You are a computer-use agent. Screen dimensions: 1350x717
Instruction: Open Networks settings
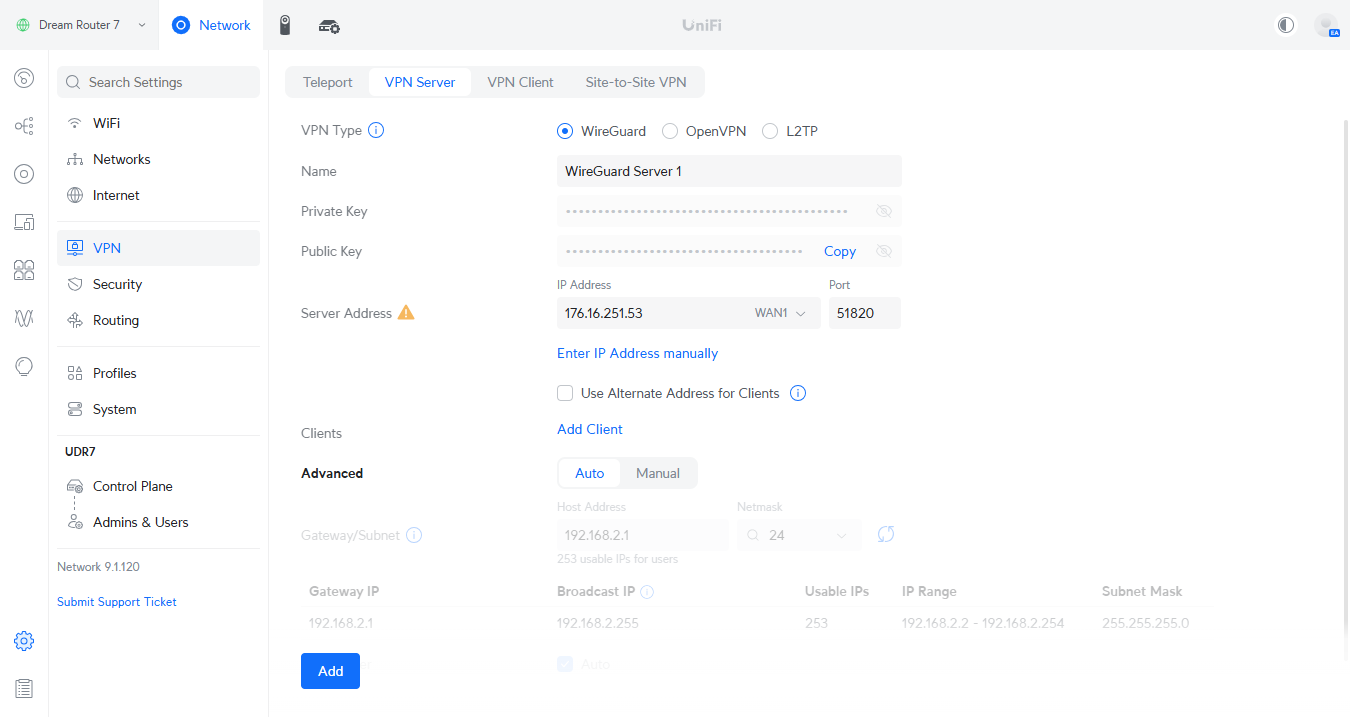click(158, 159)
